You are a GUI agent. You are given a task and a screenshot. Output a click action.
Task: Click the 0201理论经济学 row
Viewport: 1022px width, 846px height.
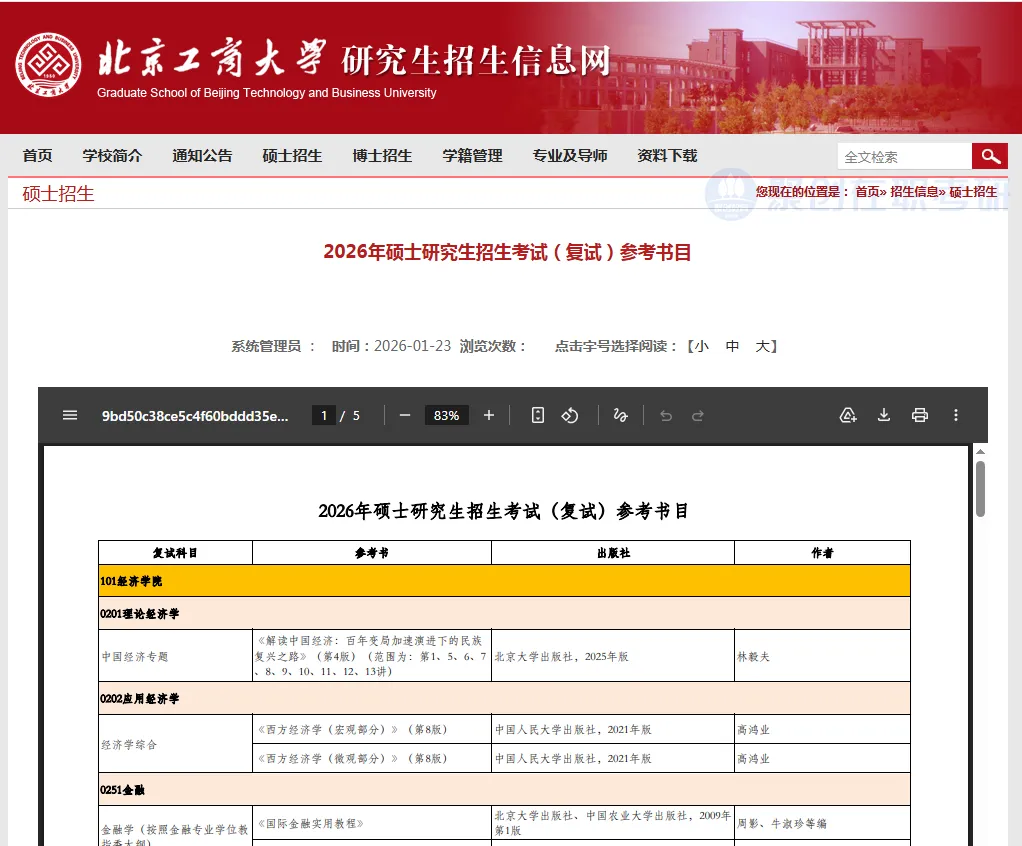[504, 613]
